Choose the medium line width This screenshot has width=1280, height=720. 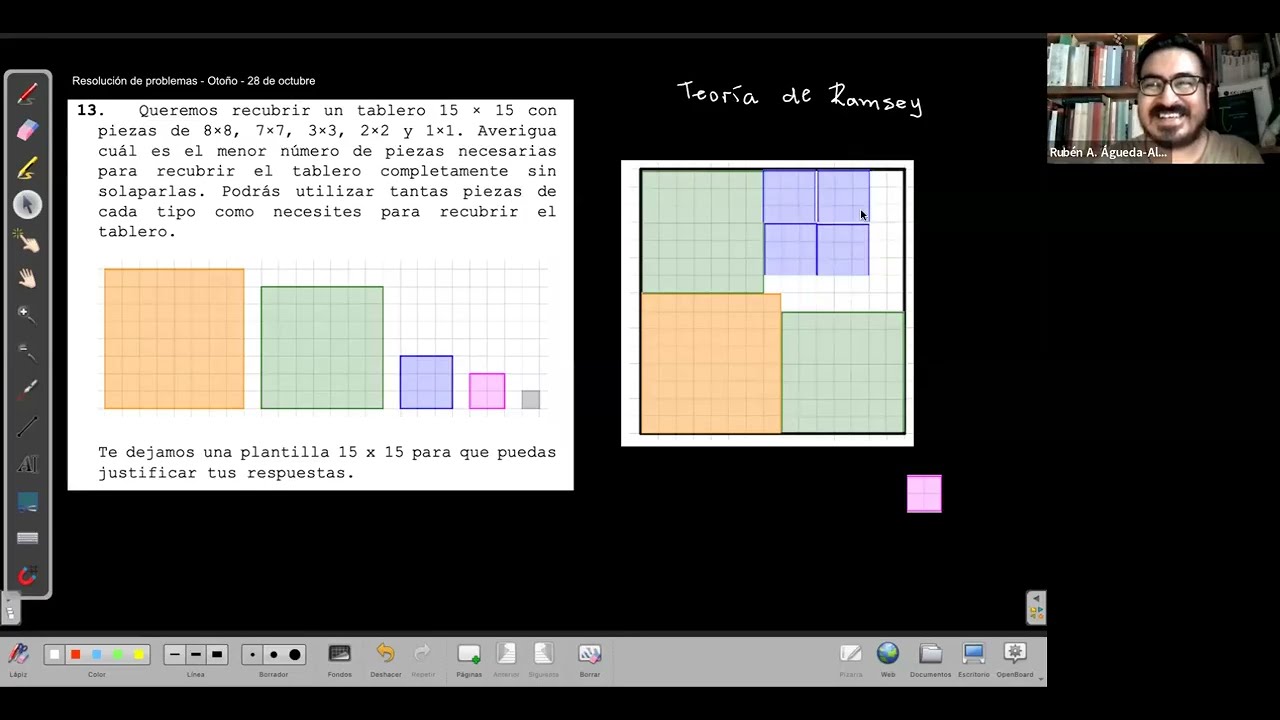195,655
